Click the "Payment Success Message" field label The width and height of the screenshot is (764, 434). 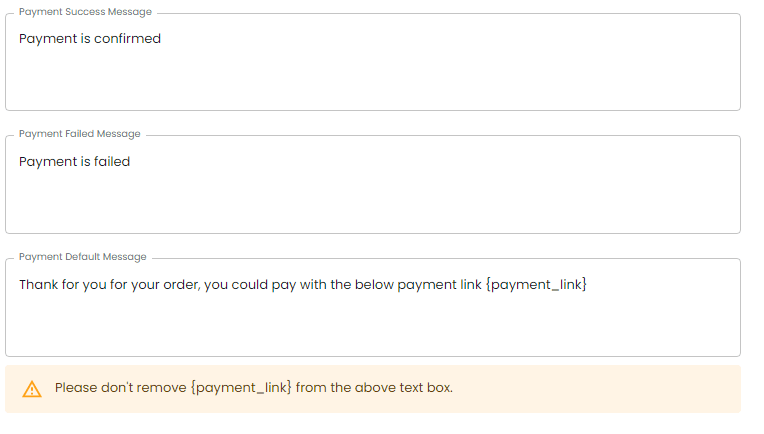pyautogui.click(x=85, y=12)
